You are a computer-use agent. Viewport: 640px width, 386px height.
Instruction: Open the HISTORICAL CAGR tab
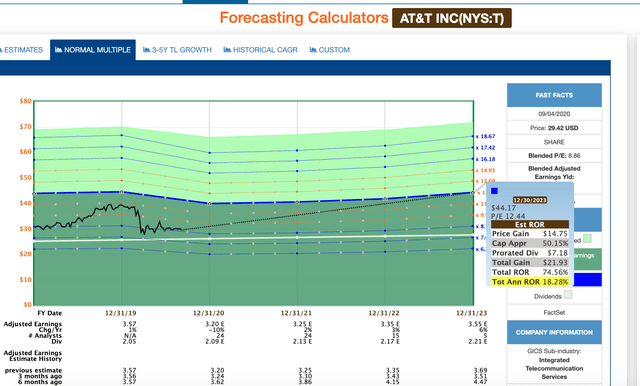click(x=260, y=50)
